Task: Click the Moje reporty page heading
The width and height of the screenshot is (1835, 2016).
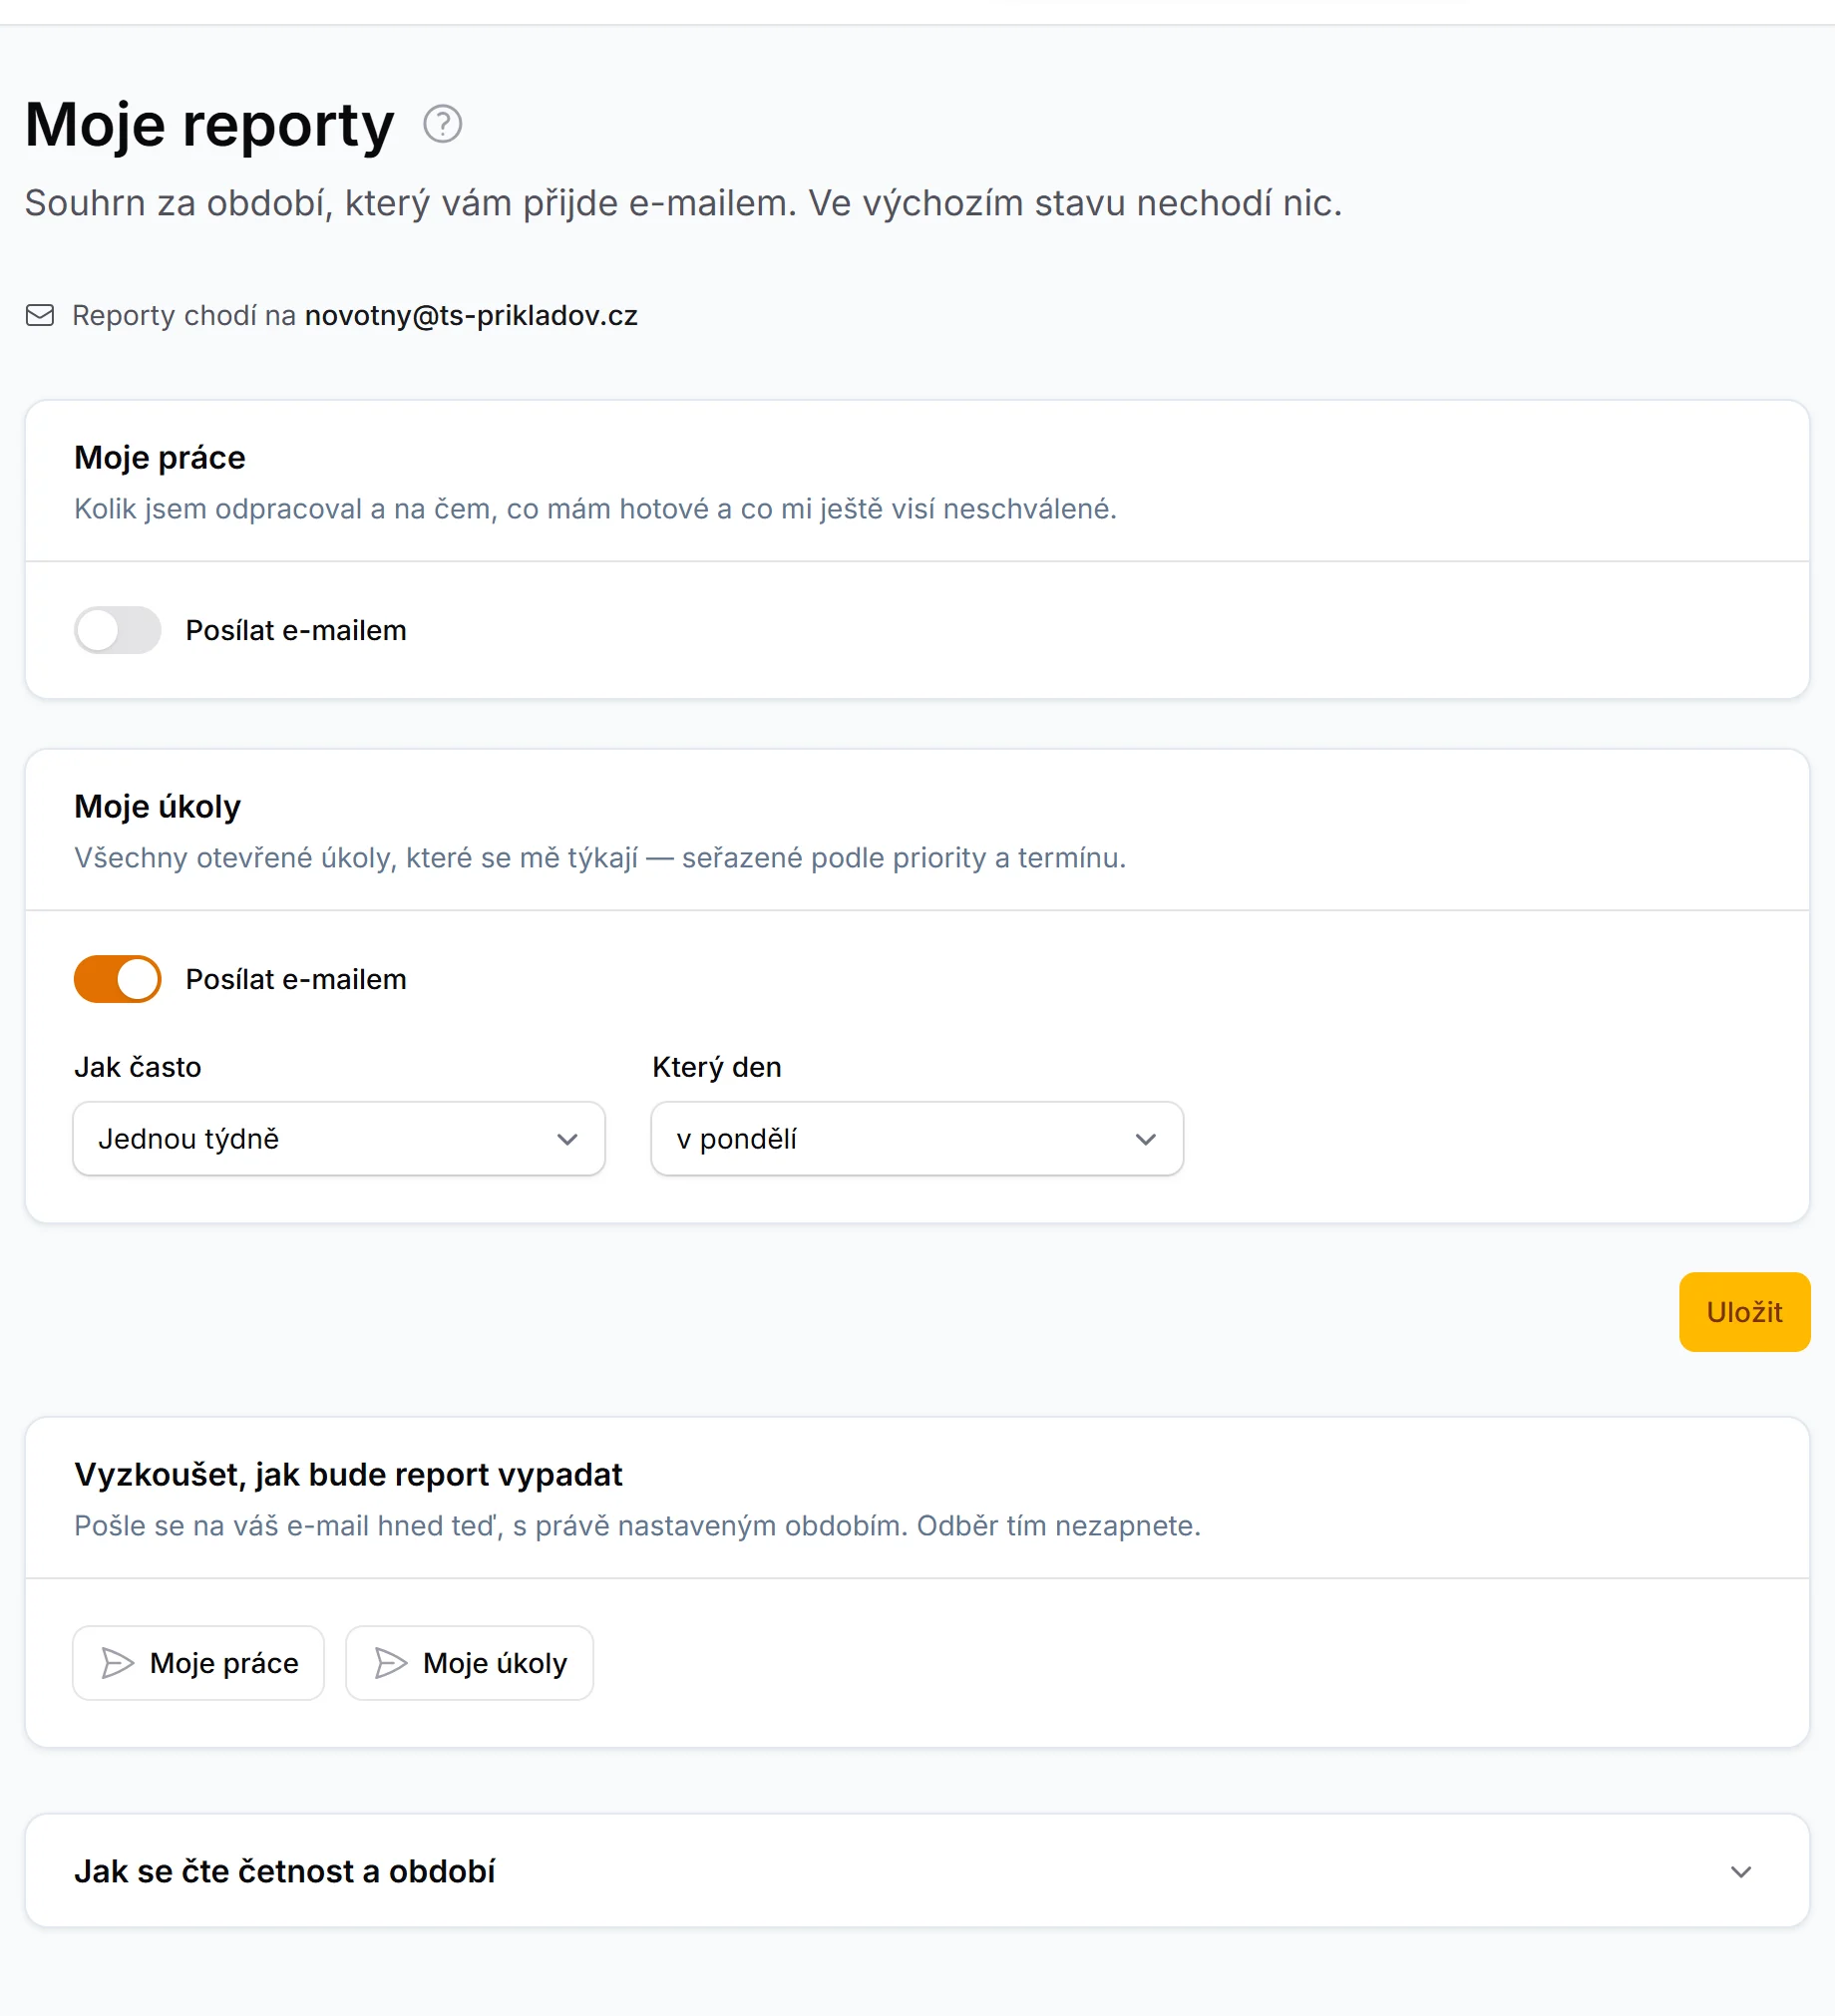Action: (x=210, y=125)
